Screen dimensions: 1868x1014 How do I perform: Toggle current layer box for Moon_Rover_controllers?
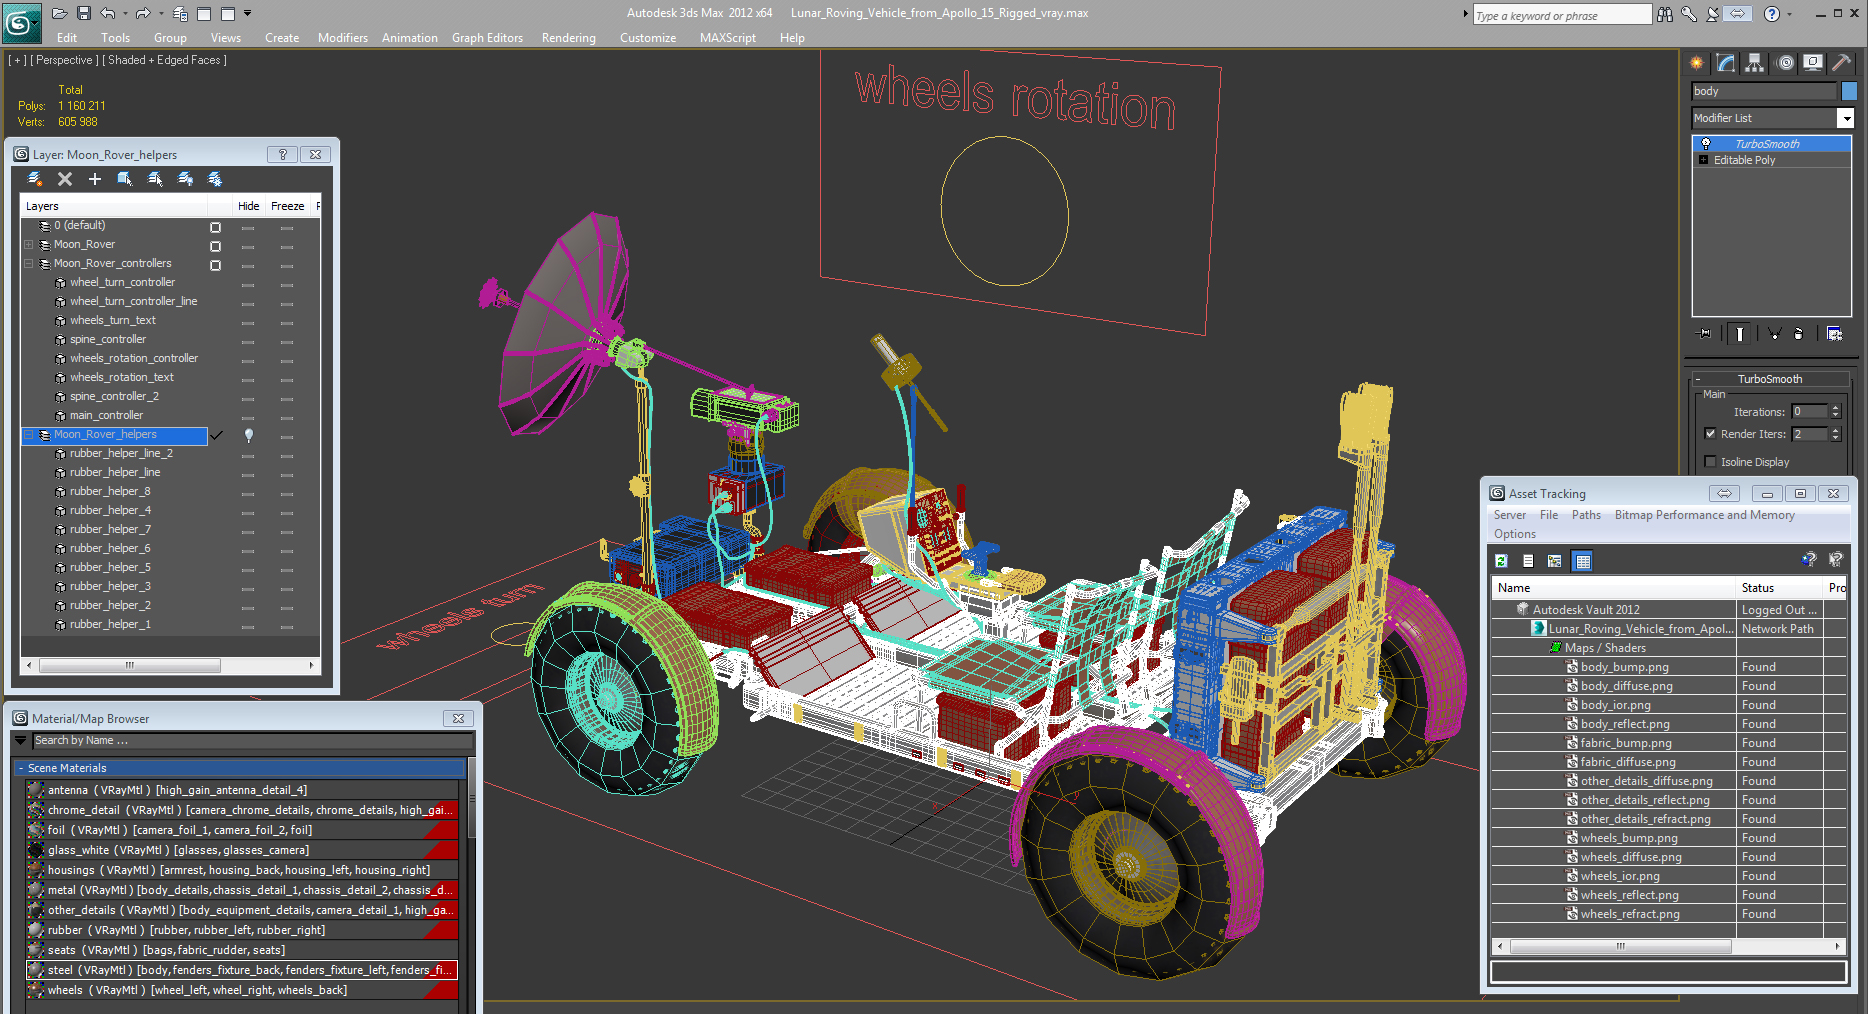tap(215, 265)
